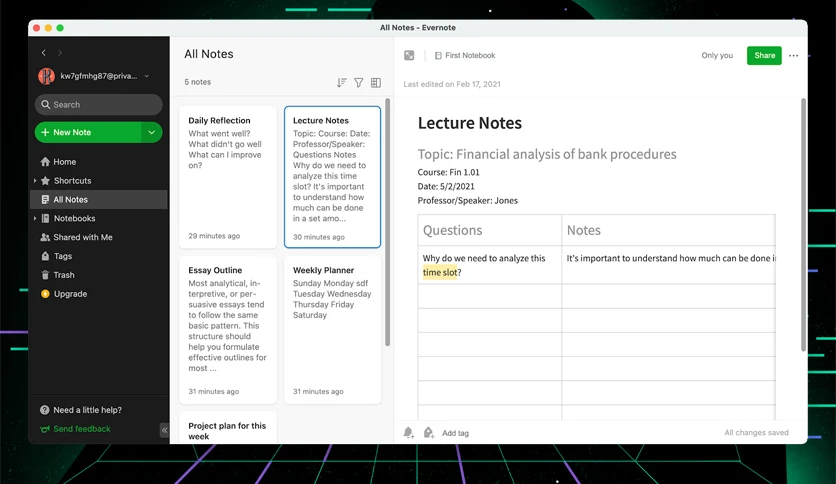Viewport: 836px width, 484px height.
Task: Open the Essay Outline note card
Action: pyautogui.click(x=228, y=329)
